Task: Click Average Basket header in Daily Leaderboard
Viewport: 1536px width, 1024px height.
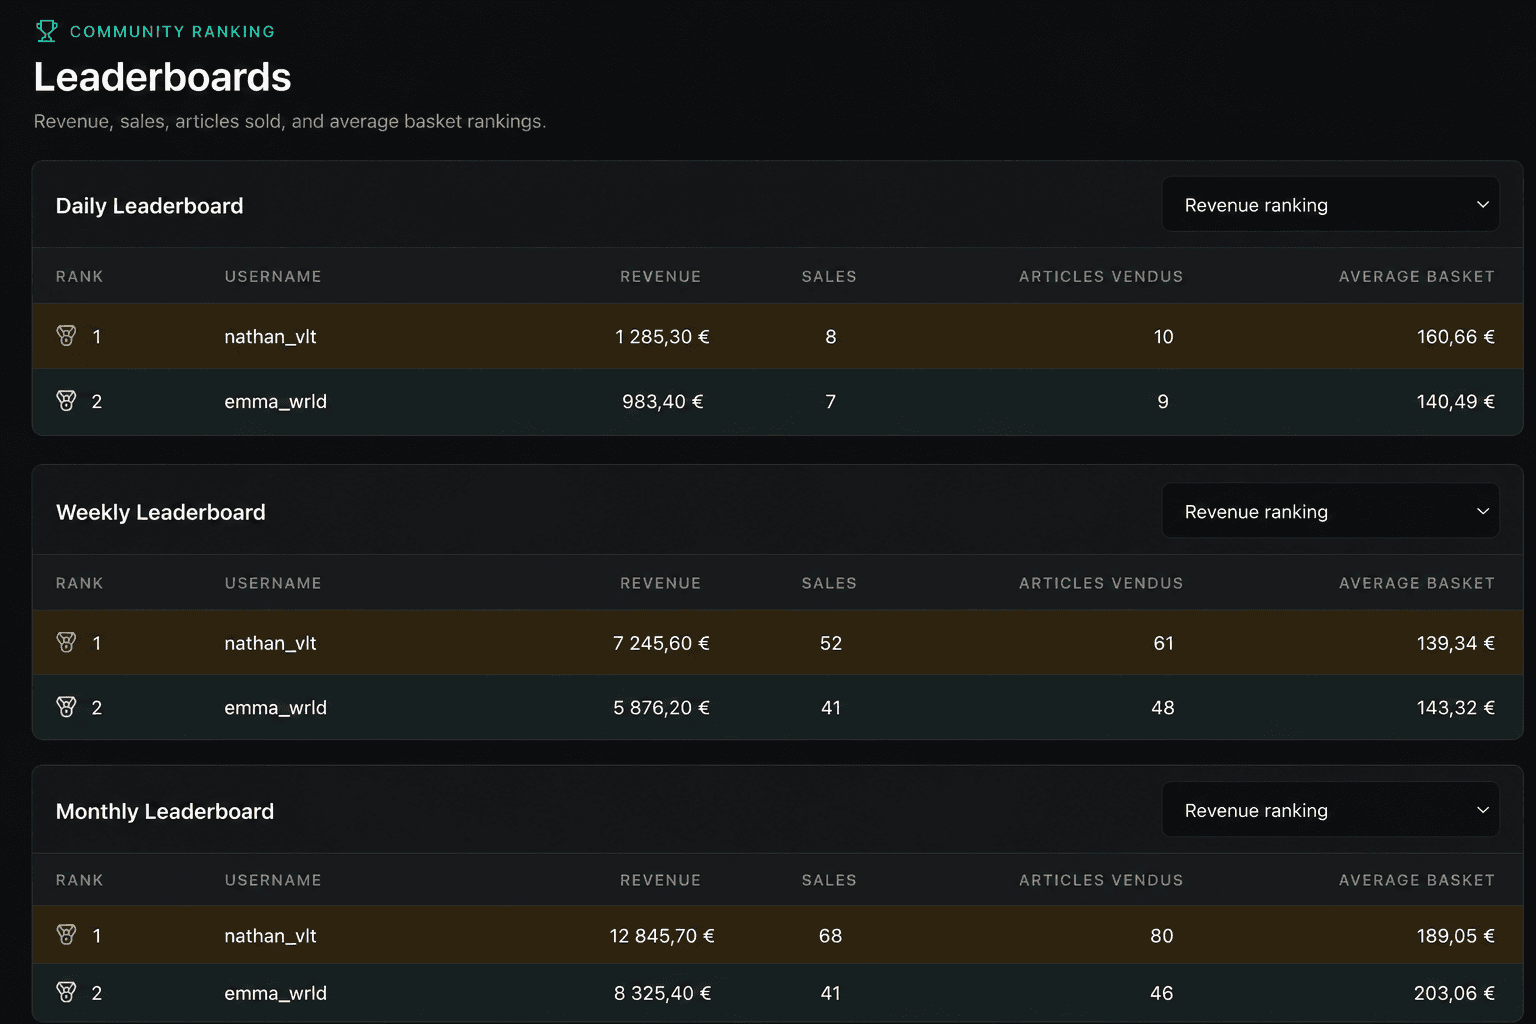Action: pos(1417,276)
